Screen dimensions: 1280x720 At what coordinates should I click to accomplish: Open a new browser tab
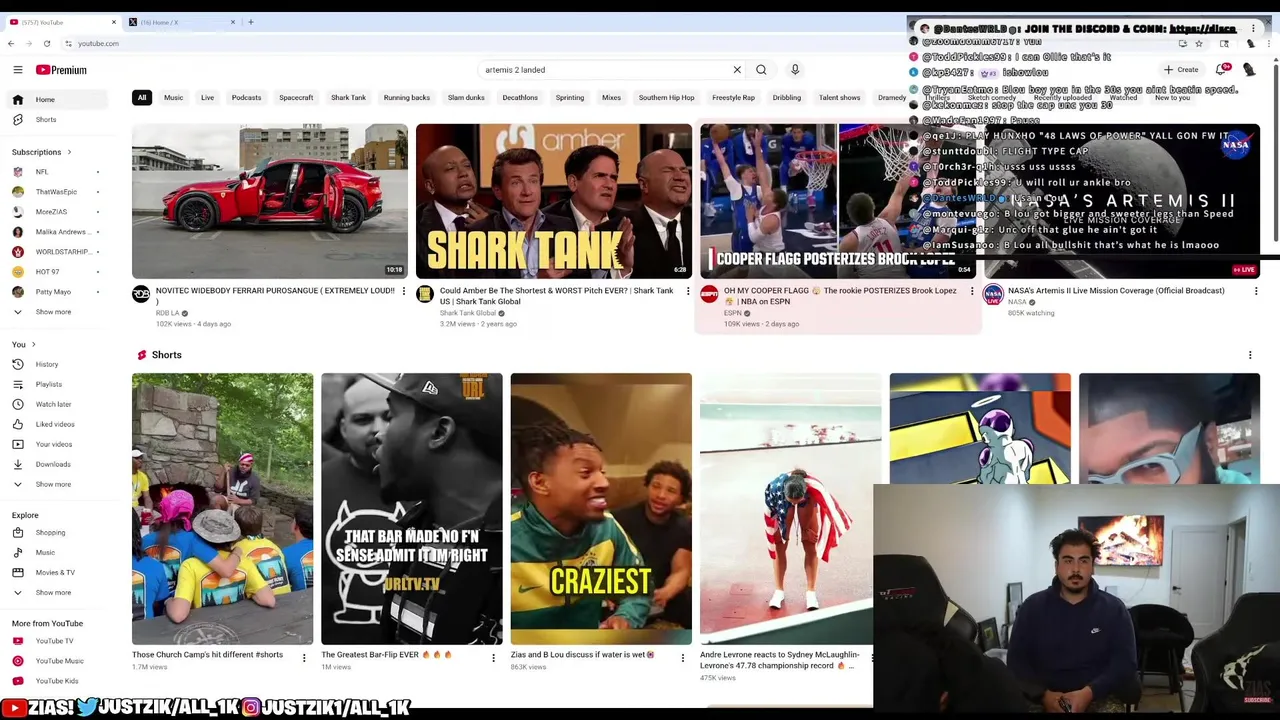[x=250, y=22]
